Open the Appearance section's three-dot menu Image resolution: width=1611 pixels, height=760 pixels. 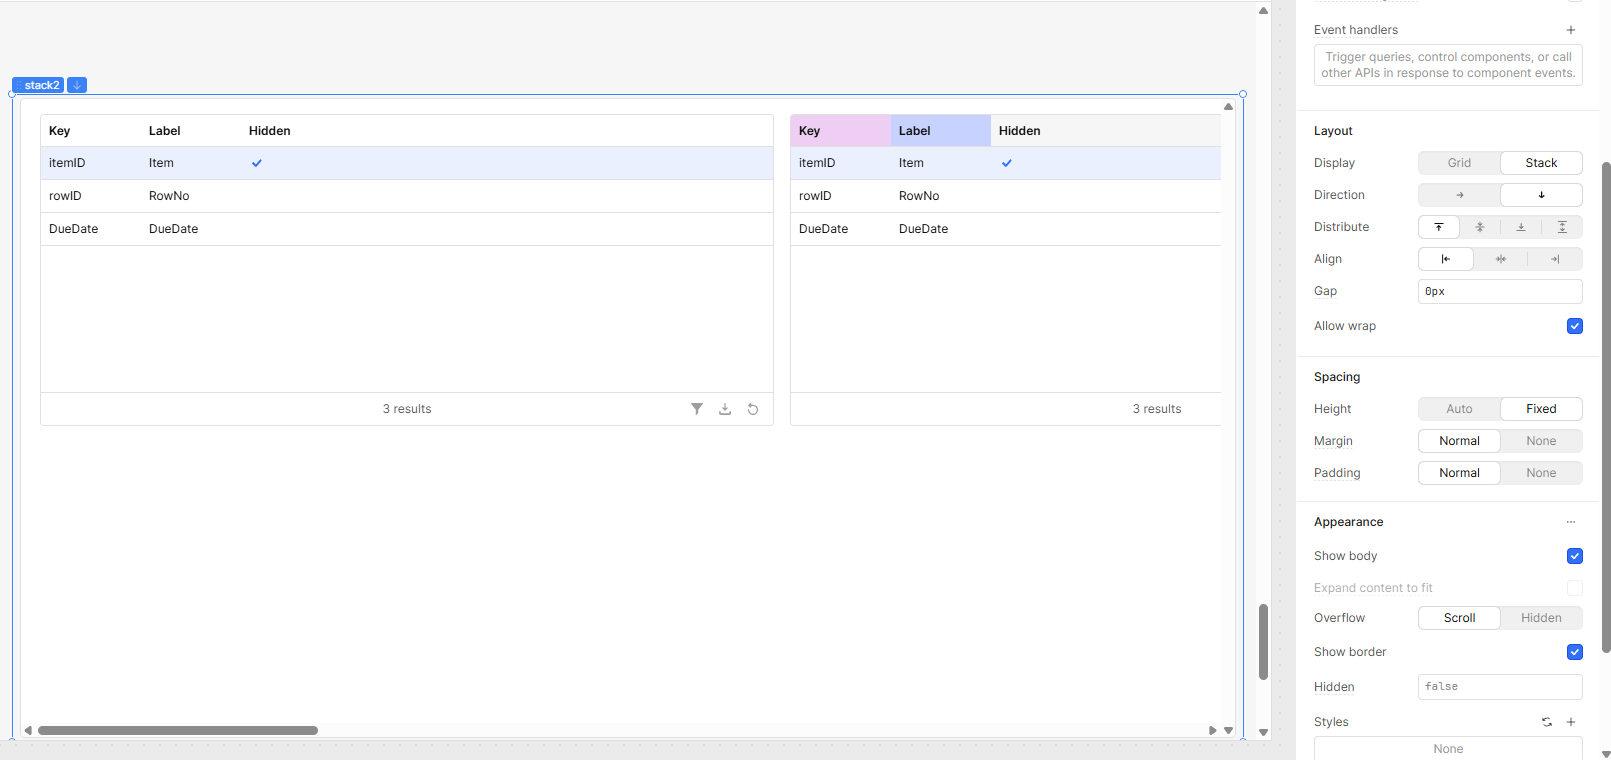click(x=1571, y=522)
